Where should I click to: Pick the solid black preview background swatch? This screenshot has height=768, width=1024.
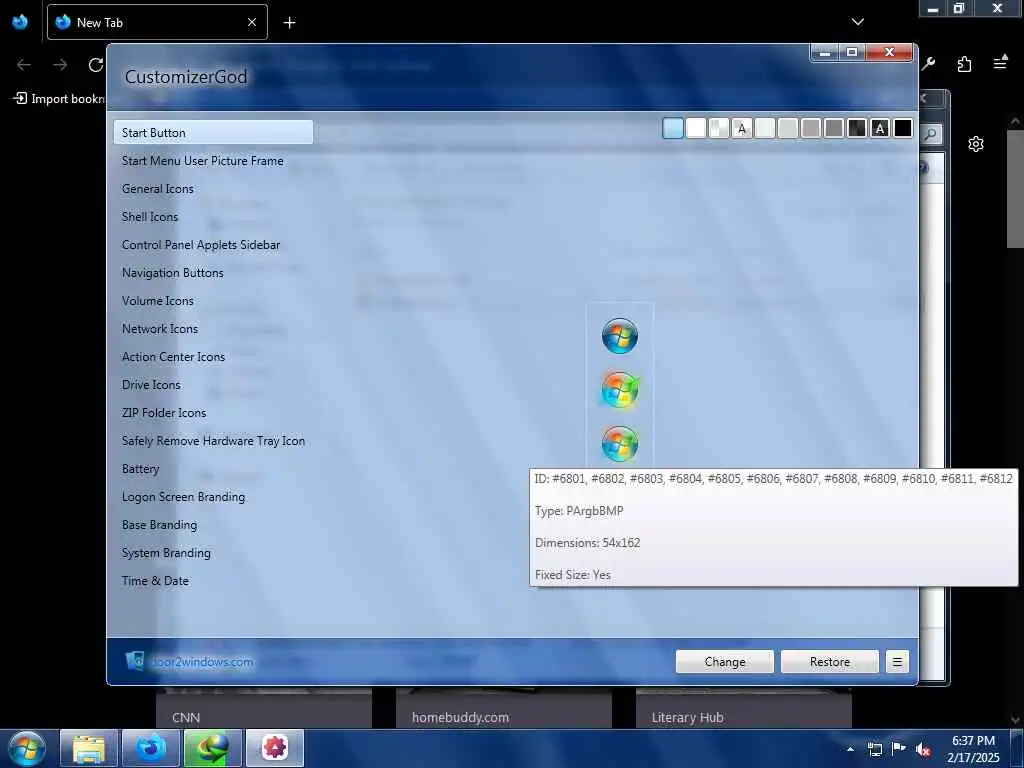click(x=903, y=129)
